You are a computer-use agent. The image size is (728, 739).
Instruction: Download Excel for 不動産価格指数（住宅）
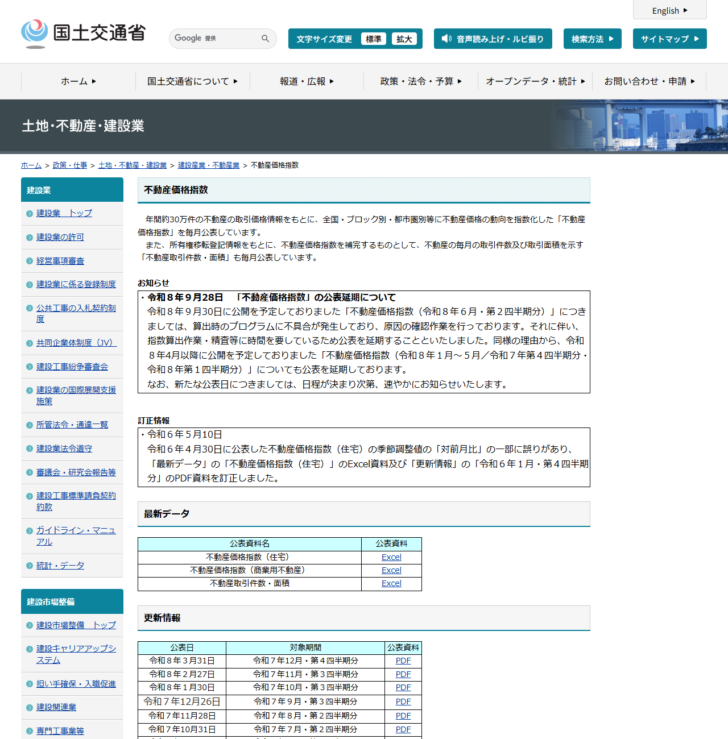coord(391,557)
